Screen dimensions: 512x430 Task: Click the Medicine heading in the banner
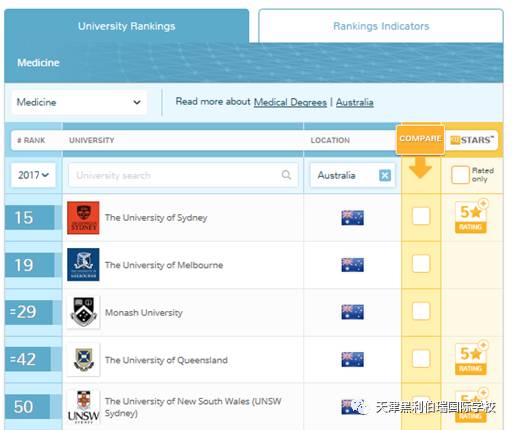coord(38,63)
